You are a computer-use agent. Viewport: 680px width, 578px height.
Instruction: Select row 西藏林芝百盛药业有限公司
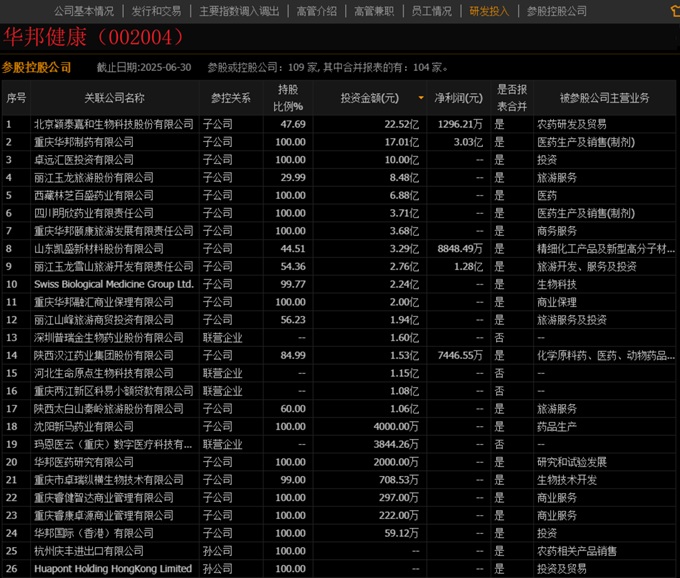pyautogui.click(x=339, y=196)
